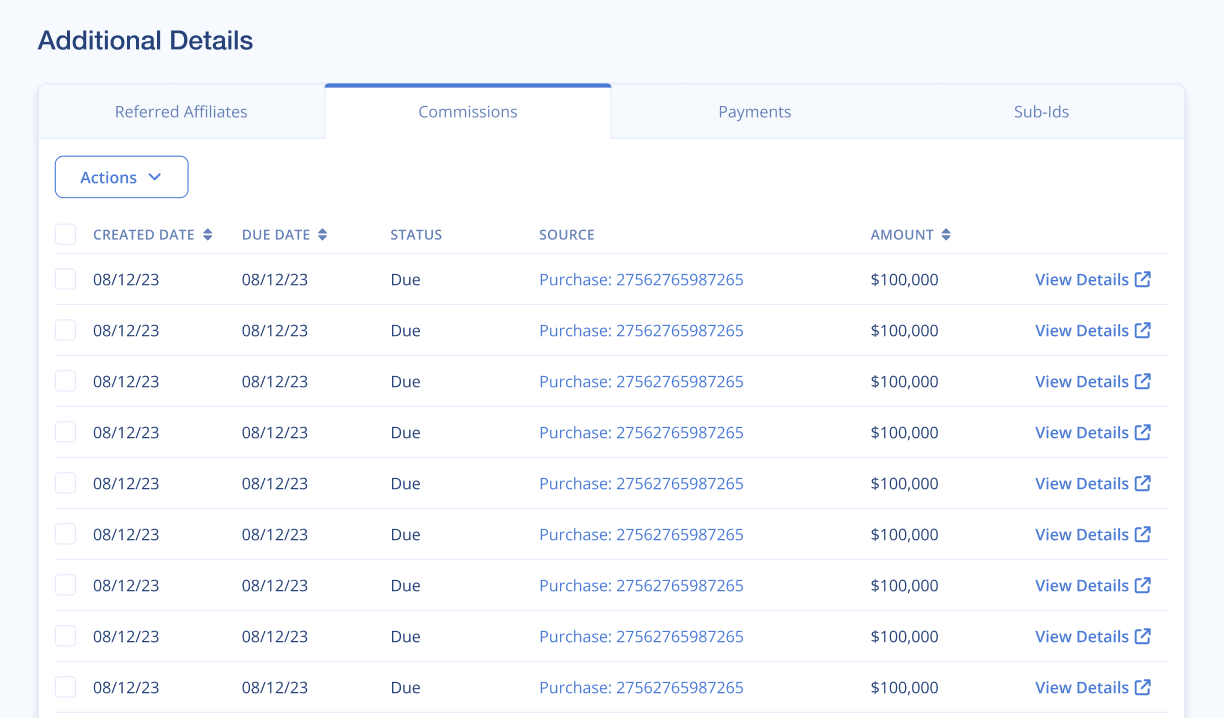Image resolution: width=1224 pixels, height=718 pixels.
Task: Tick the select-all checkbox in table header
Action: coord(65,235)
